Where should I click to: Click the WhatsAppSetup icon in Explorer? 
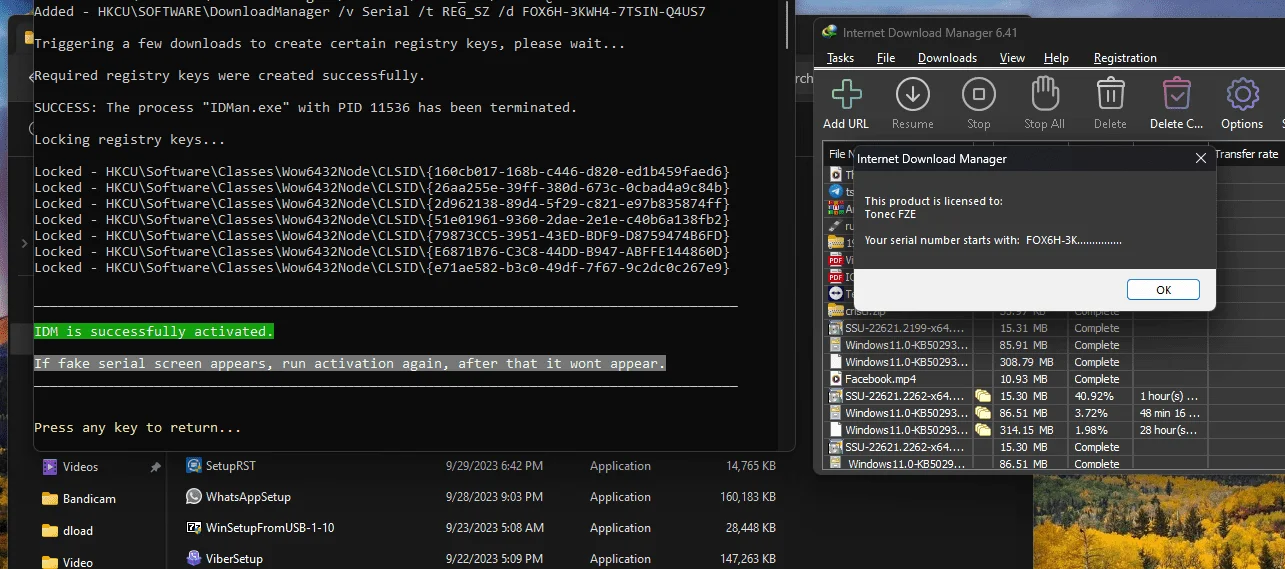tap(194, 496)
